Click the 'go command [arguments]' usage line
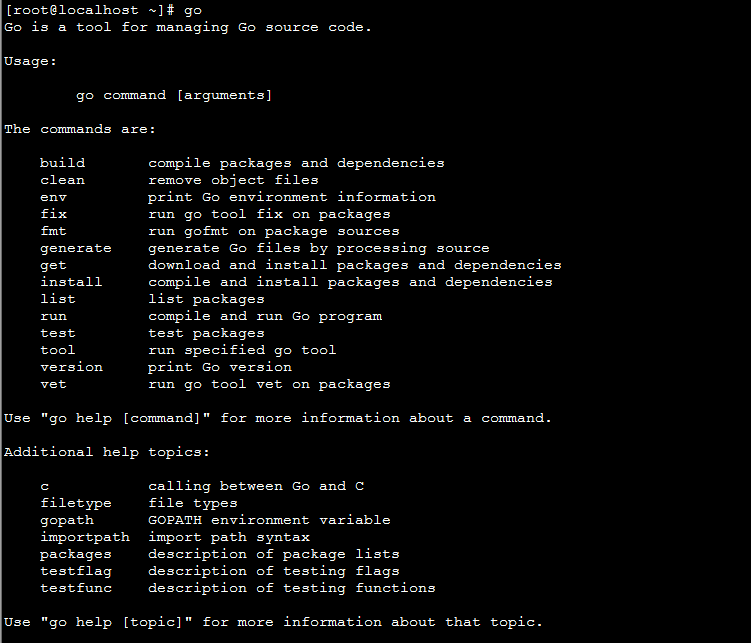 [x=174, y=95]
